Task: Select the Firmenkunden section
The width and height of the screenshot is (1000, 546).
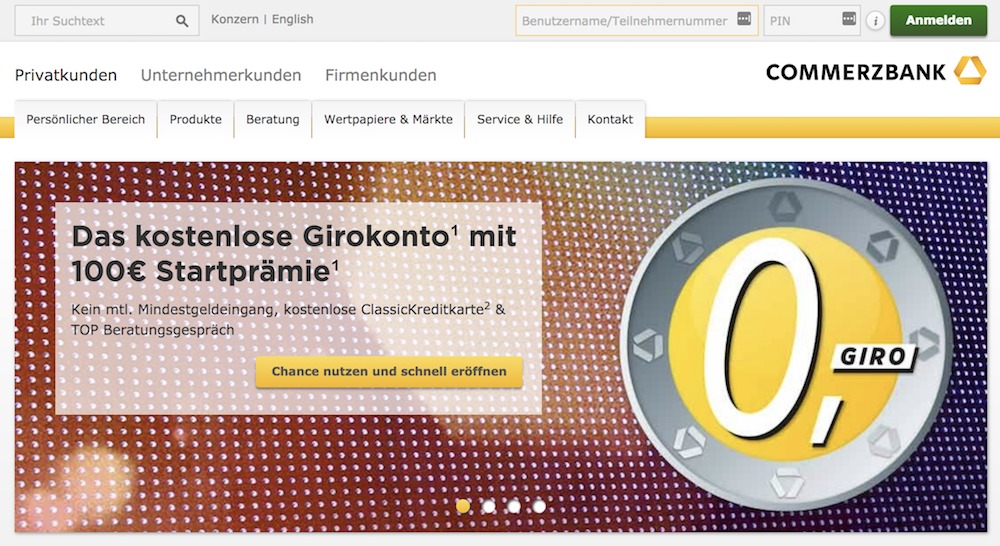Action: coord(381,75)
